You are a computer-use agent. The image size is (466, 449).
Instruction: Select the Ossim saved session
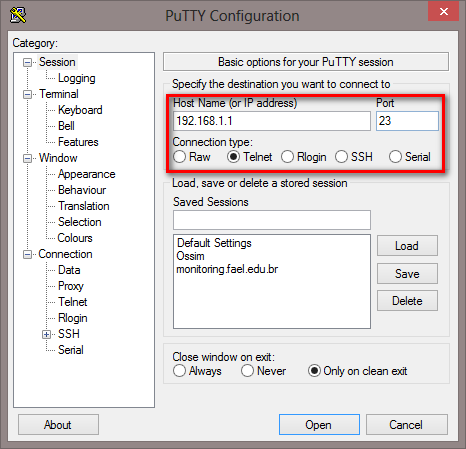pyautogui.click(x=190, y=256)
